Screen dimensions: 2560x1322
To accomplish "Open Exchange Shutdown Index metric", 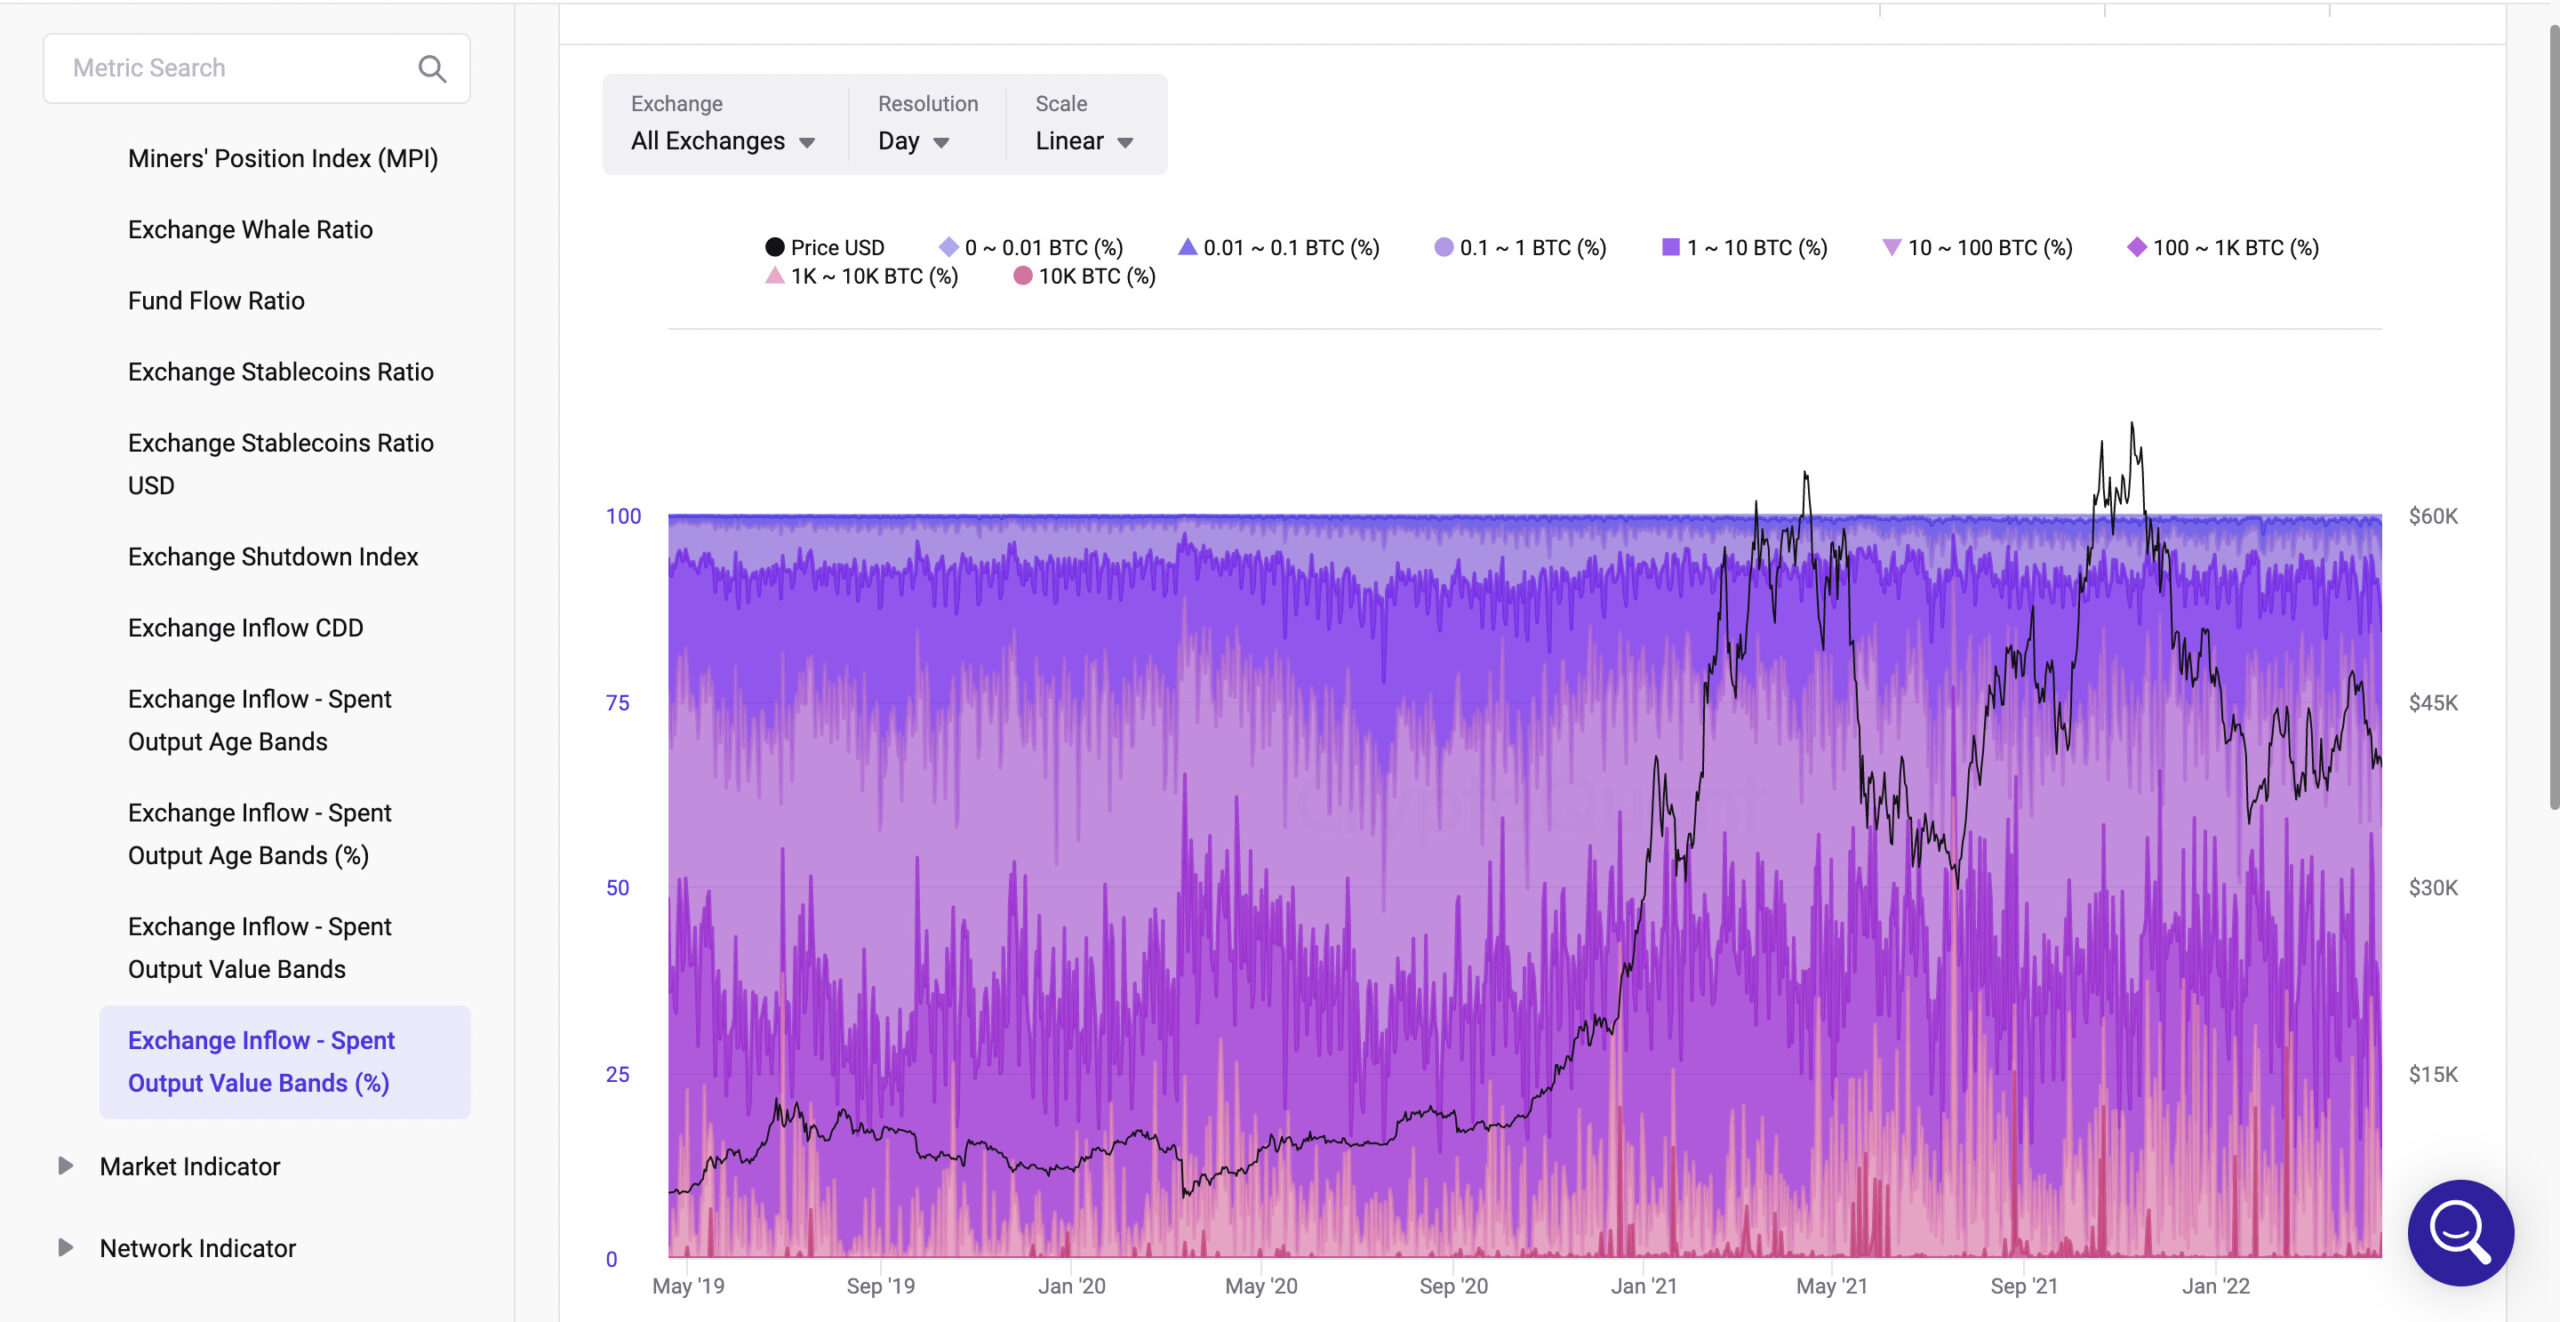I will pos(273,556).
